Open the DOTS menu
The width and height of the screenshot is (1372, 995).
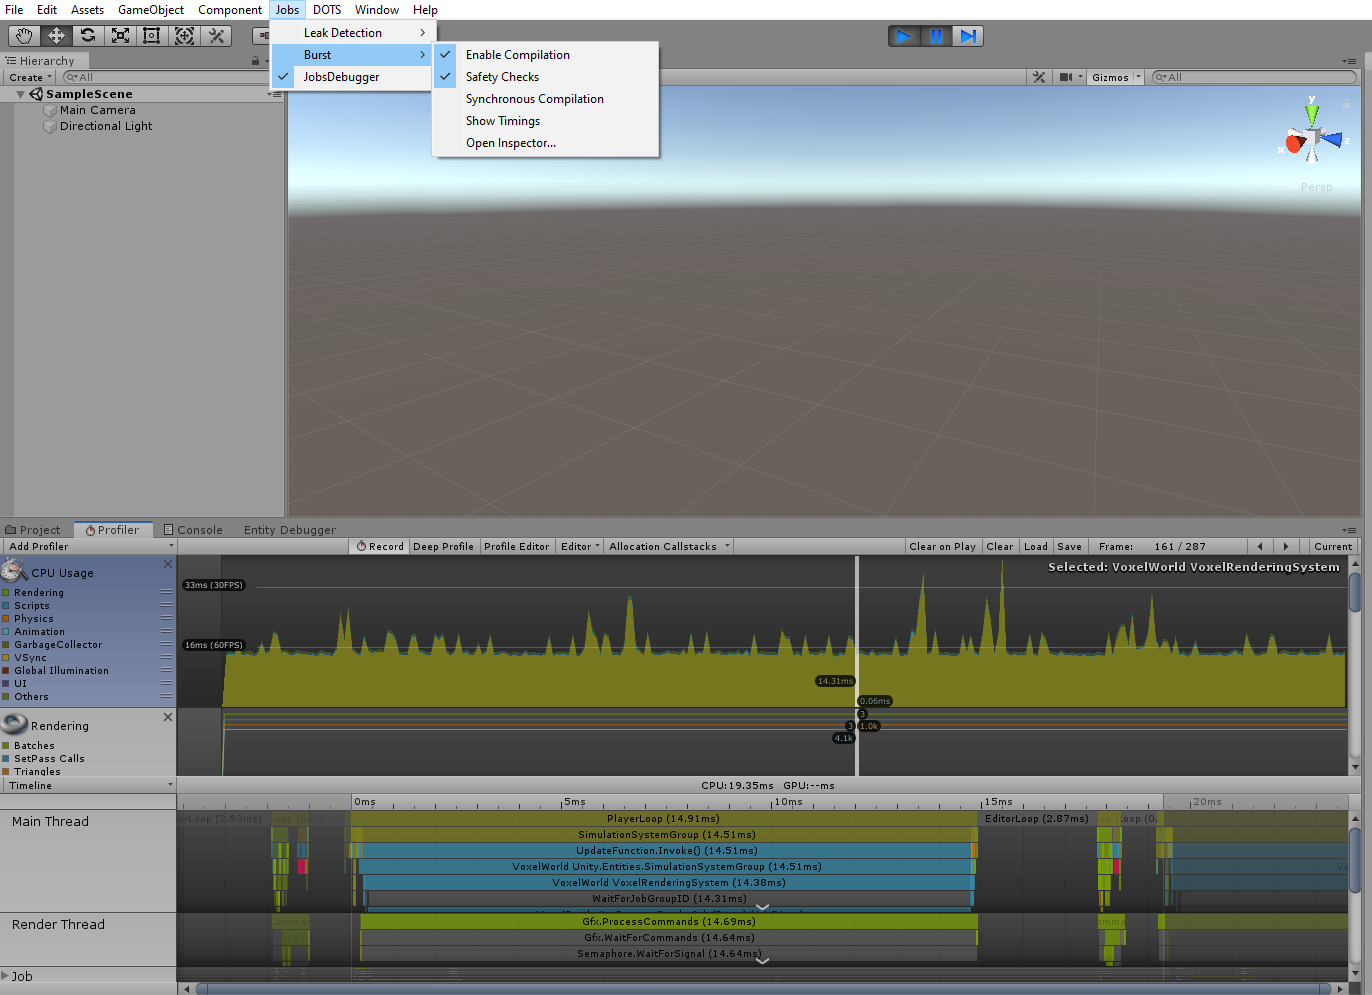[327, 10]
